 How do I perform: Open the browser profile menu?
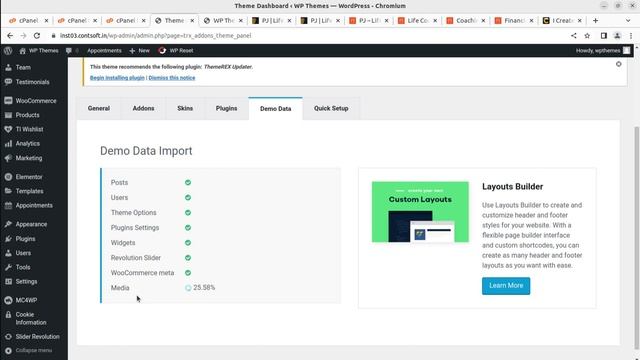pyautogui.click(x=617, y=36)
